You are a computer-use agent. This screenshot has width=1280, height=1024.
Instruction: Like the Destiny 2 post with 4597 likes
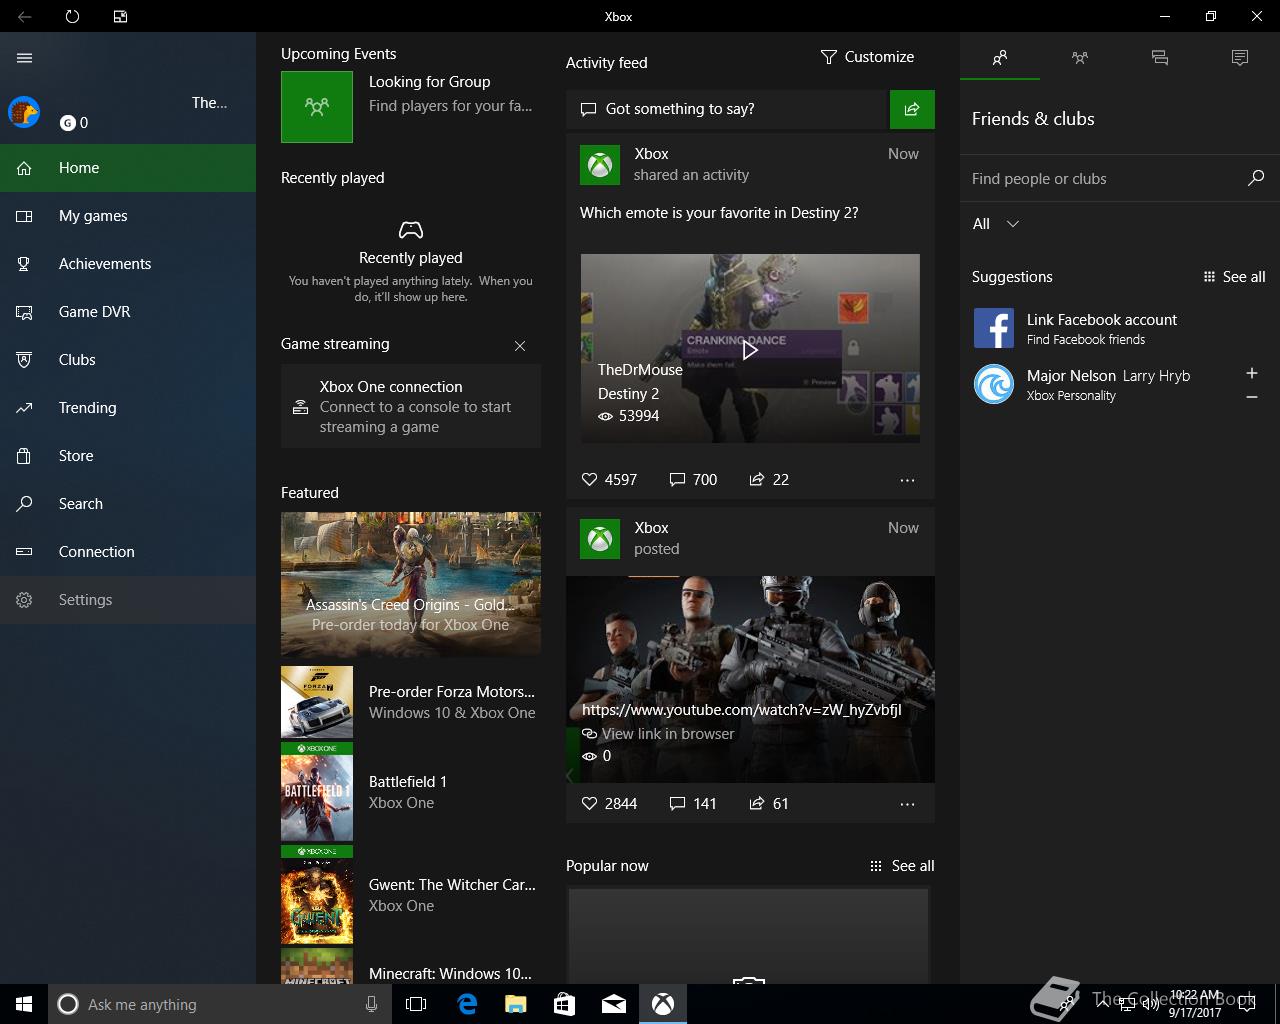609,480
